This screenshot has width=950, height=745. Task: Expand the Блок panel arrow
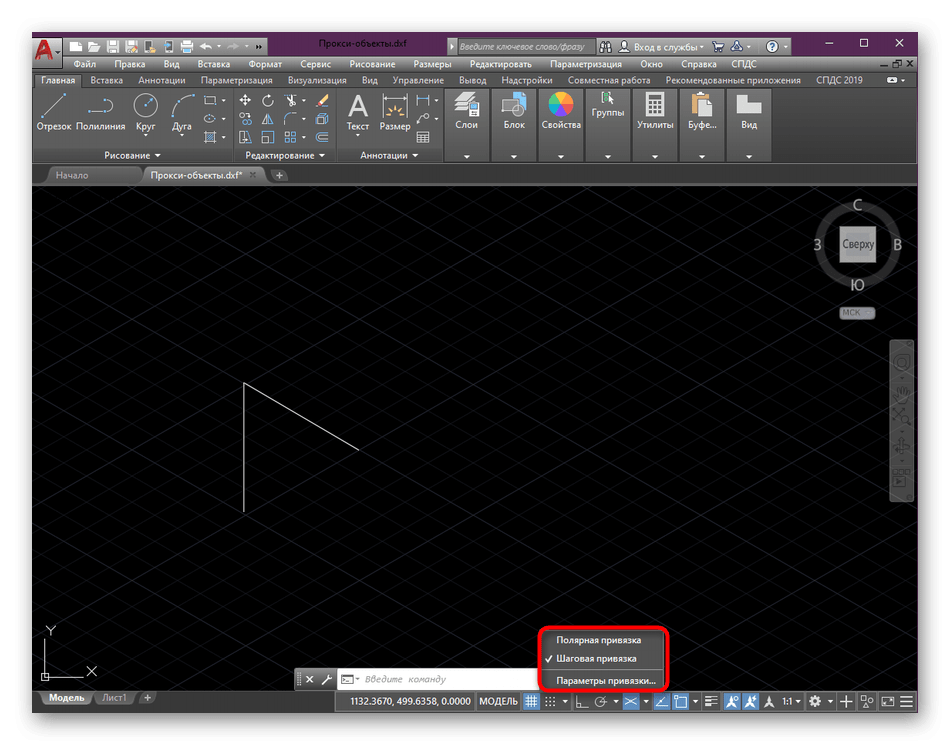[x=514, y=156]
